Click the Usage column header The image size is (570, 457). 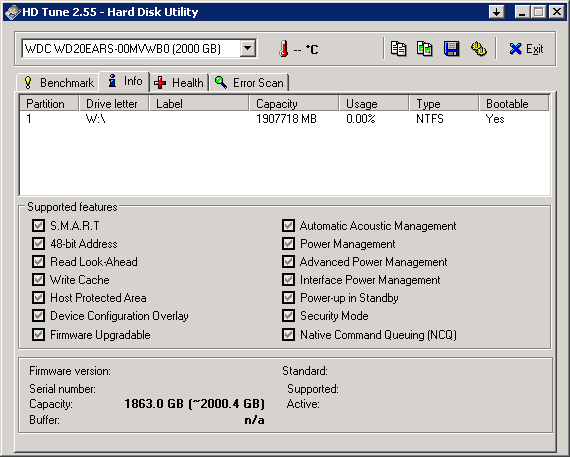pos(374,104)
